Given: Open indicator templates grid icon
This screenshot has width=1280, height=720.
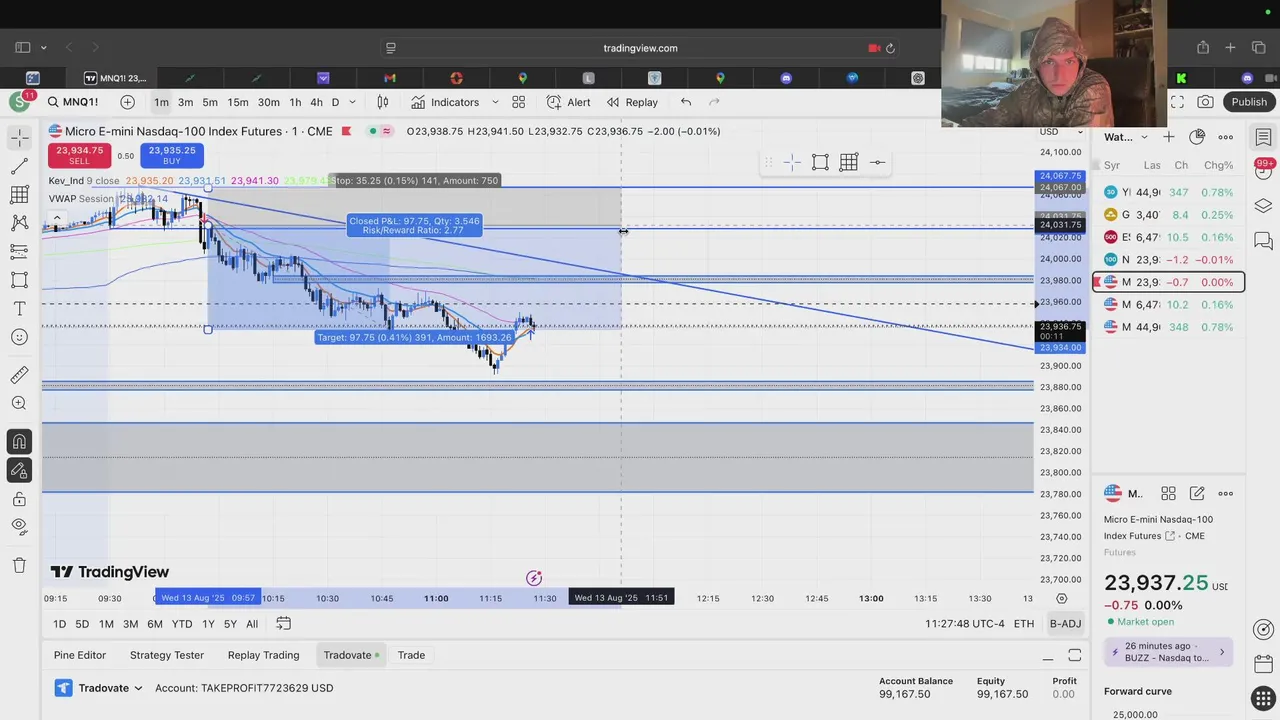Looking at the screenshot, I should coord(518,102).
